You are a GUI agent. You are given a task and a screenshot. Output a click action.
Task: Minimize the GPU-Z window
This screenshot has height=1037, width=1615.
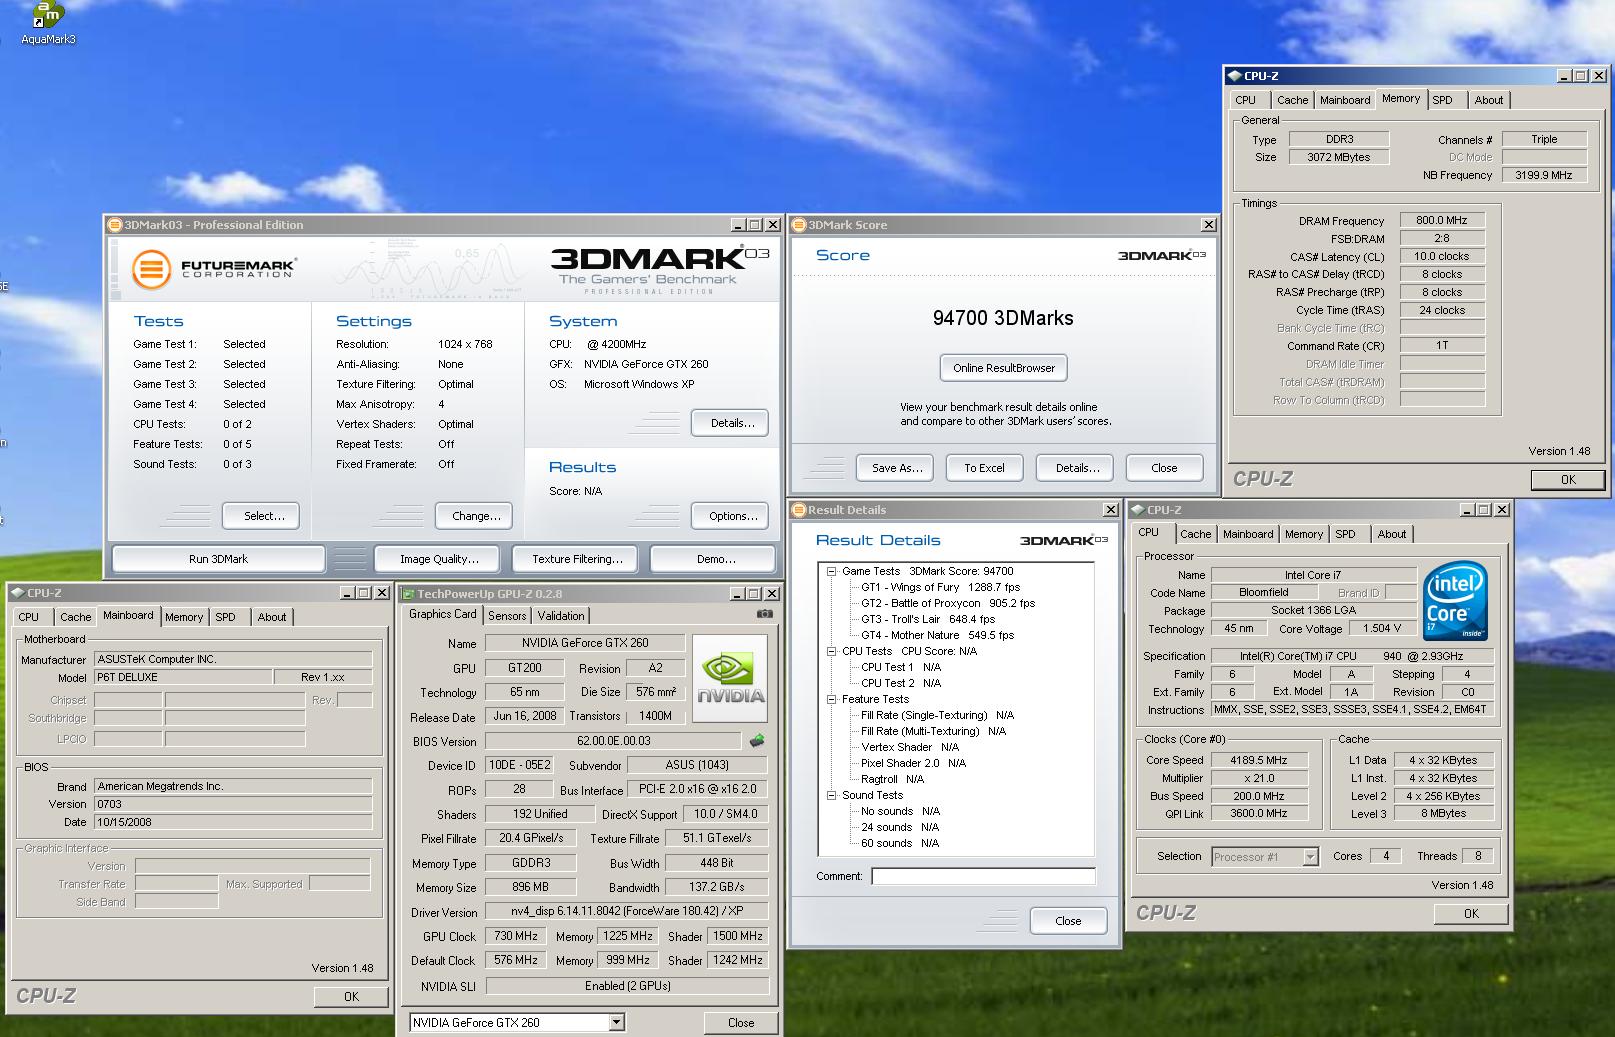click(x=738, y=594)
